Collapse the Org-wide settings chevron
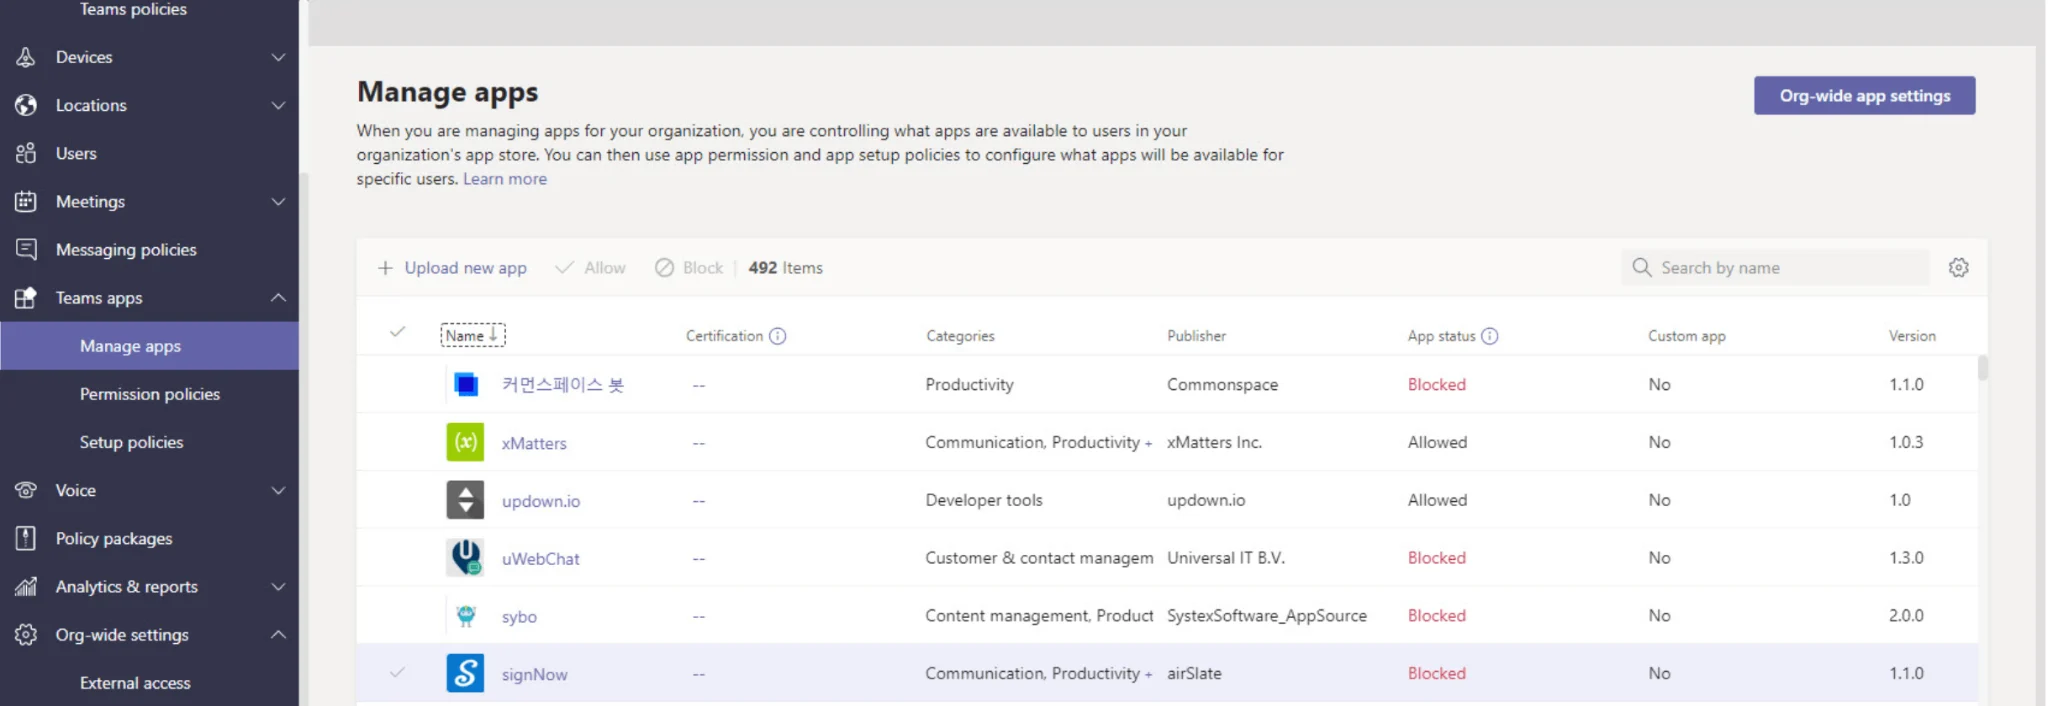 click(278, 634)
